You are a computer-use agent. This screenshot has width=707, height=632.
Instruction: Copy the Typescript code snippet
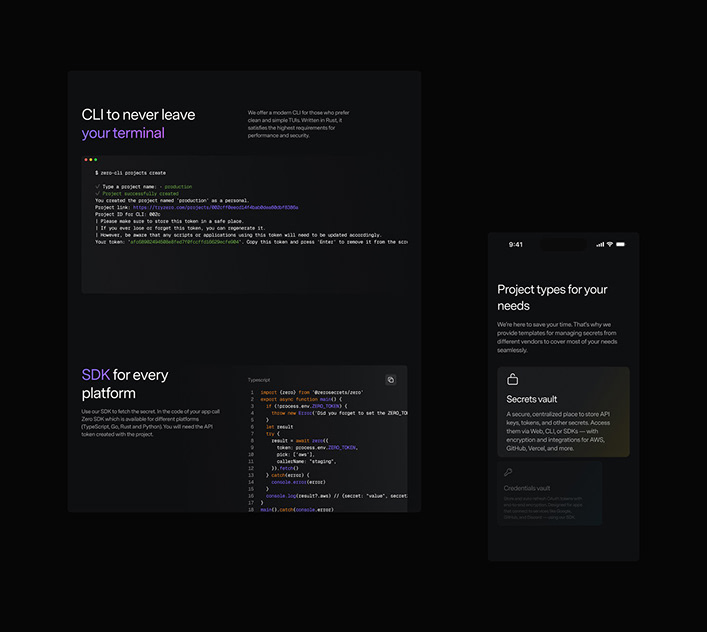click(390, 380)
